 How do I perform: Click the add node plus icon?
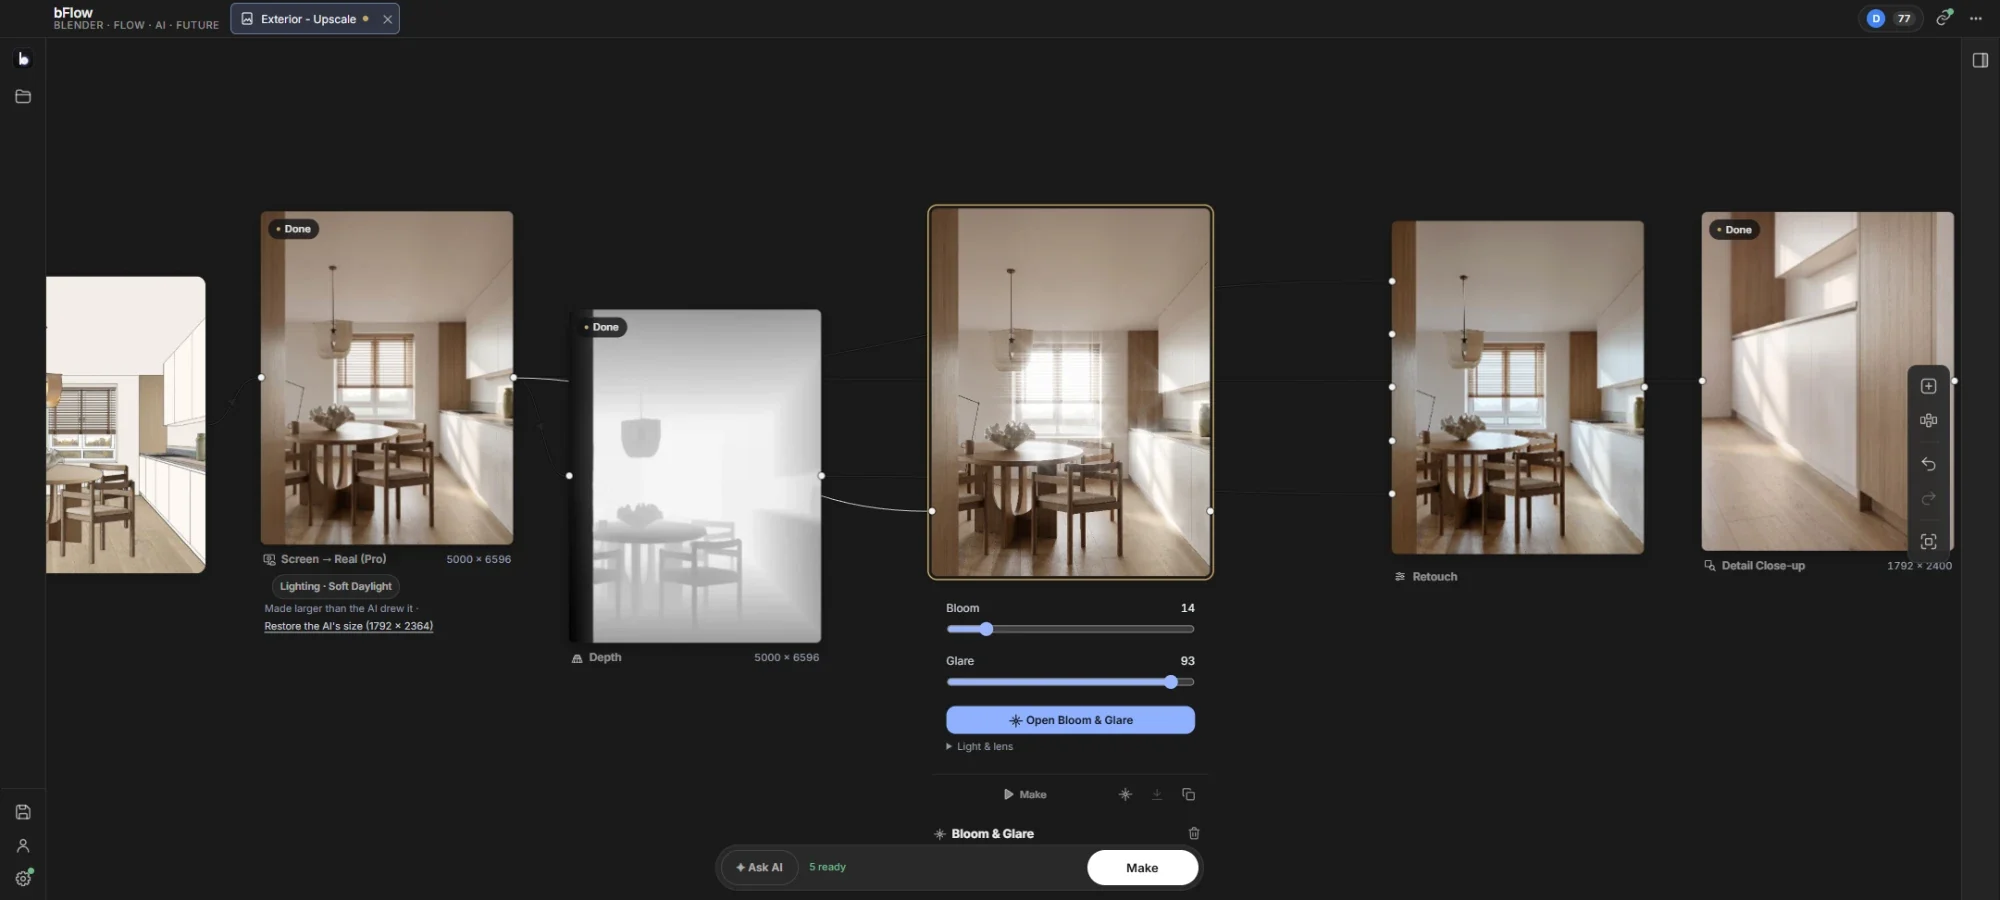pyautogui.click(x=1929, y=386)
